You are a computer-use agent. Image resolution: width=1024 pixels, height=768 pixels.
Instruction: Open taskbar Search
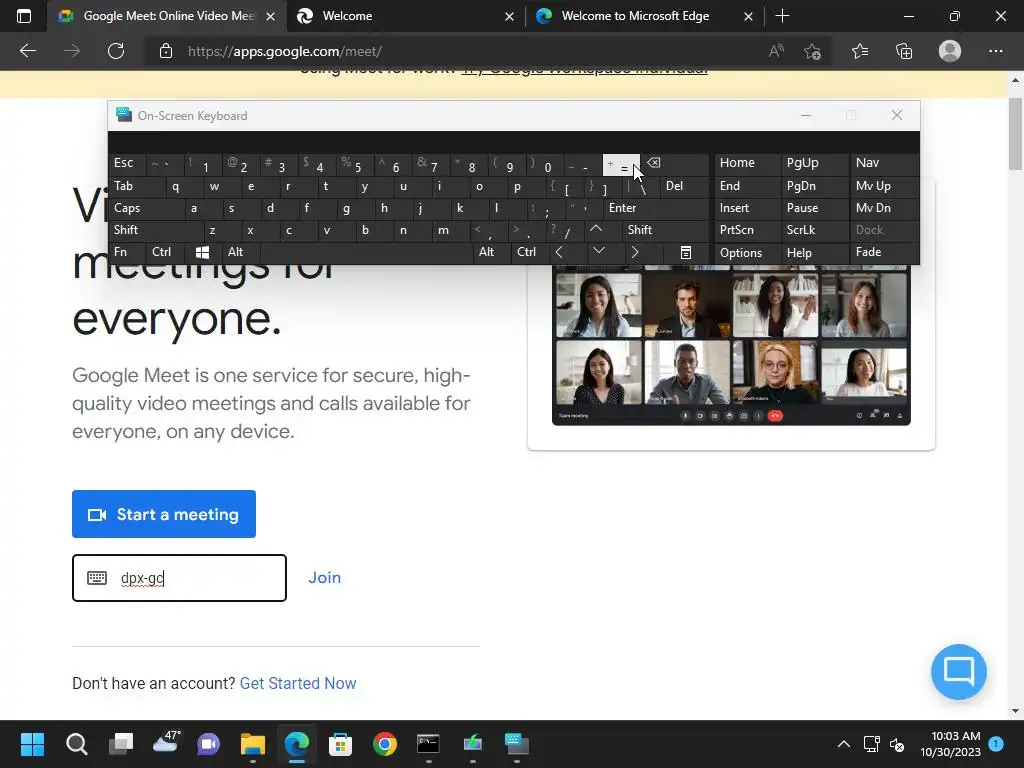click(x=76, y=744)
